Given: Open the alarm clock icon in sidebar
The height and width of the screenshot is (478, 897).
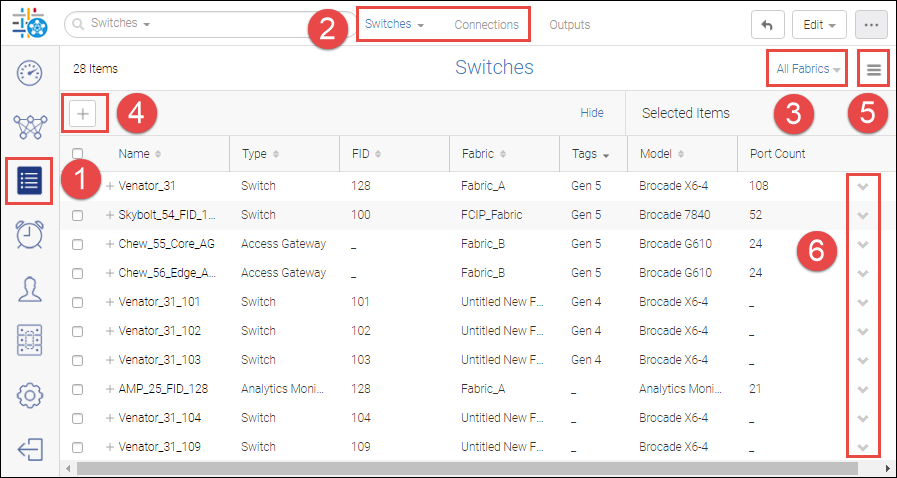Looking at the screenshot, I should pyautogui.click(x=30, y=234).
